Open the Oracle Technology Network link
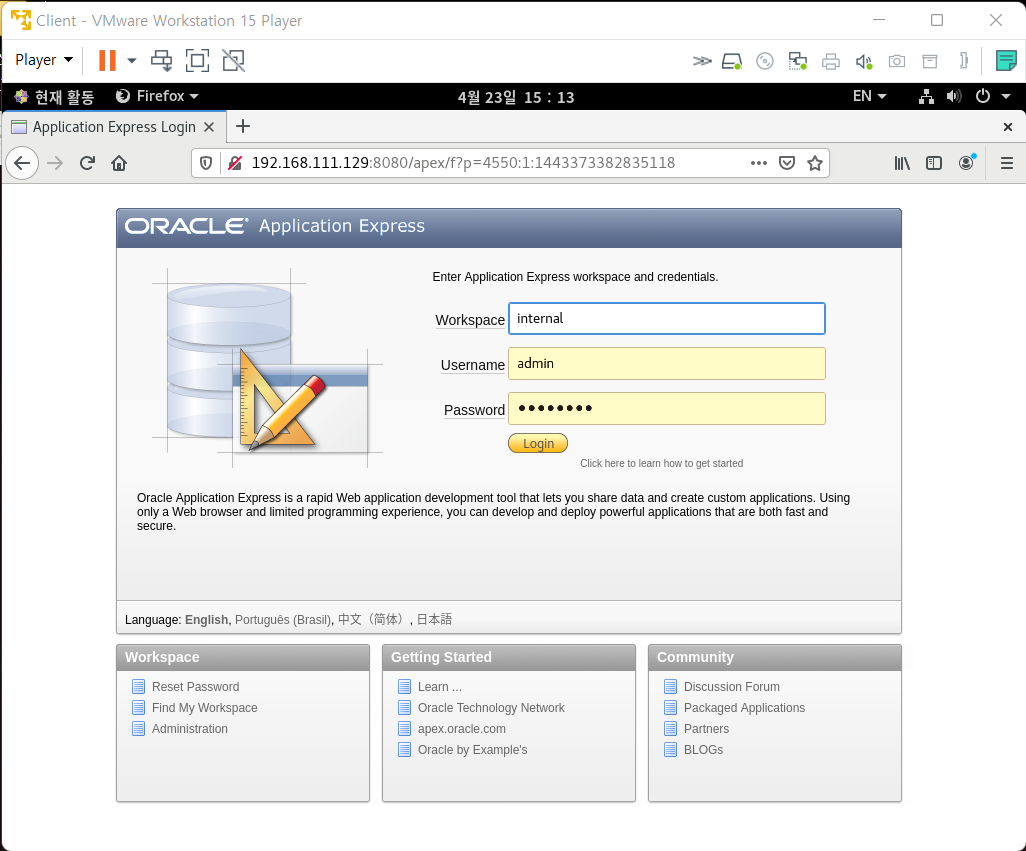The width and height of the screenshot is (1026, 851). click(491, 708)
